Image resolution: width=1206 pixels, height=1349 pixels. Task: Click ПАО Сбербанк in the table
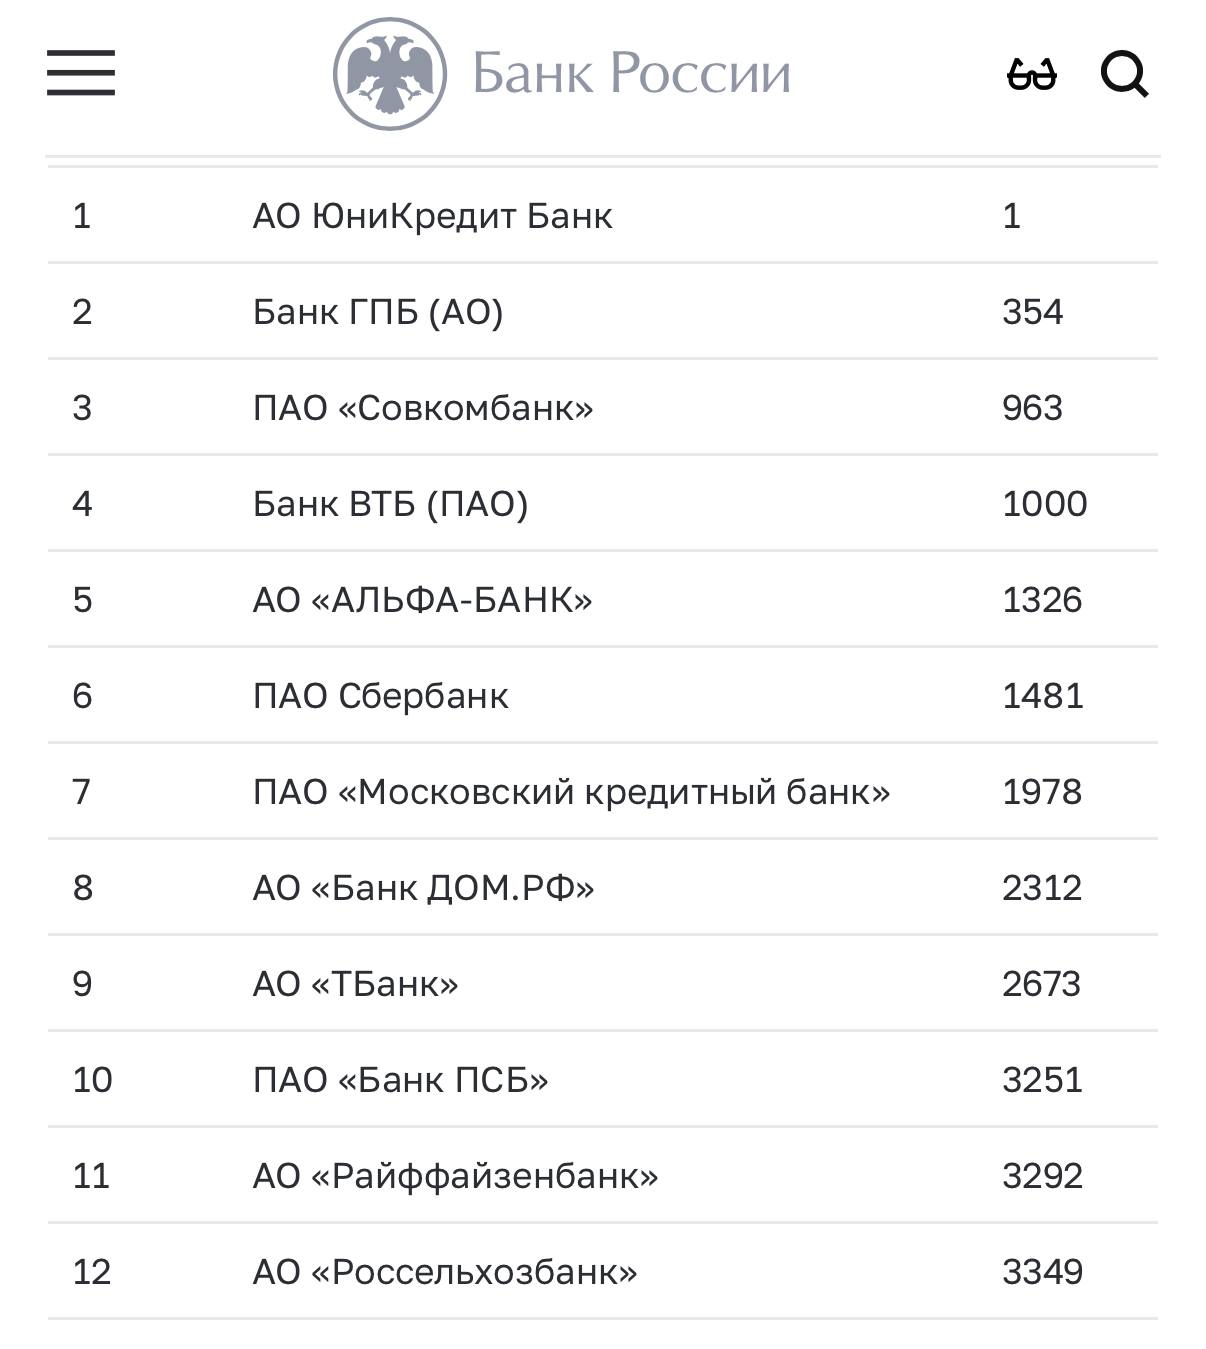pyautogui.click(x=380, y=696)
